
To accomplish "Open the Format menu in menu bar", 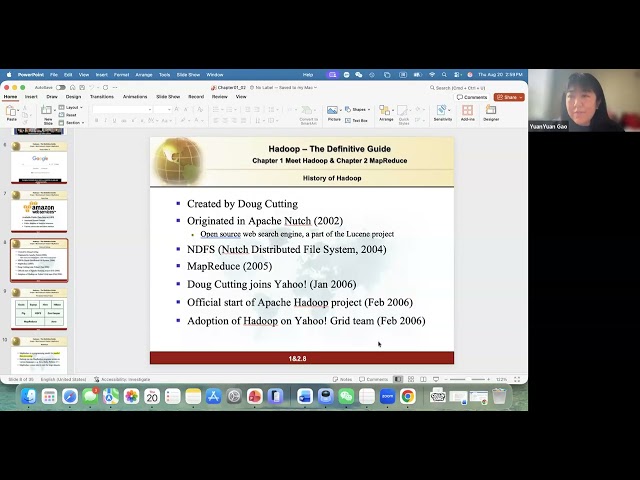I will coord(121,75).
